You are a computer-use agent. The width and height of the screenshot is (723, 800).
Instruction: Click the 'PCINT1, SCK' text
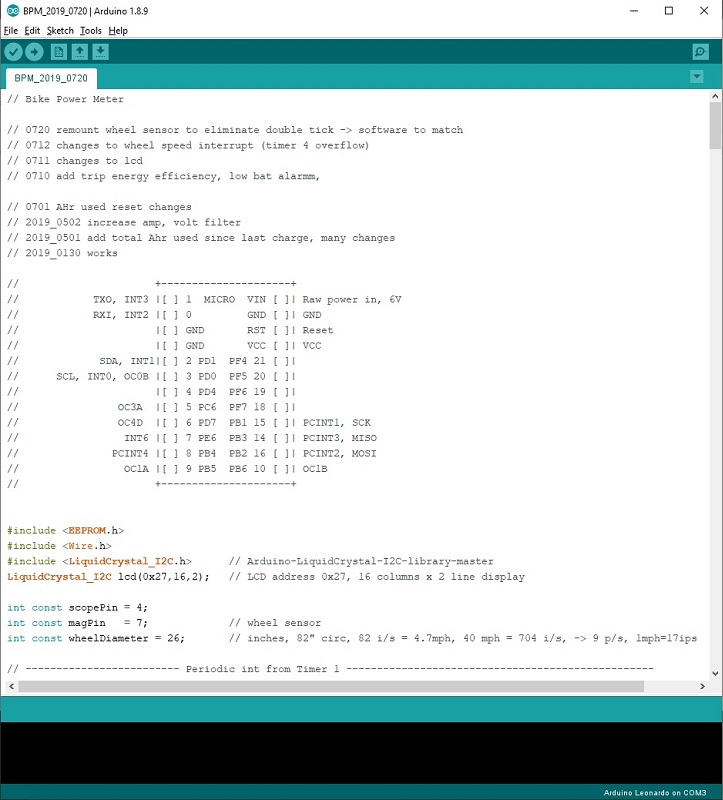pyautogui.click(x=337, y=422)
